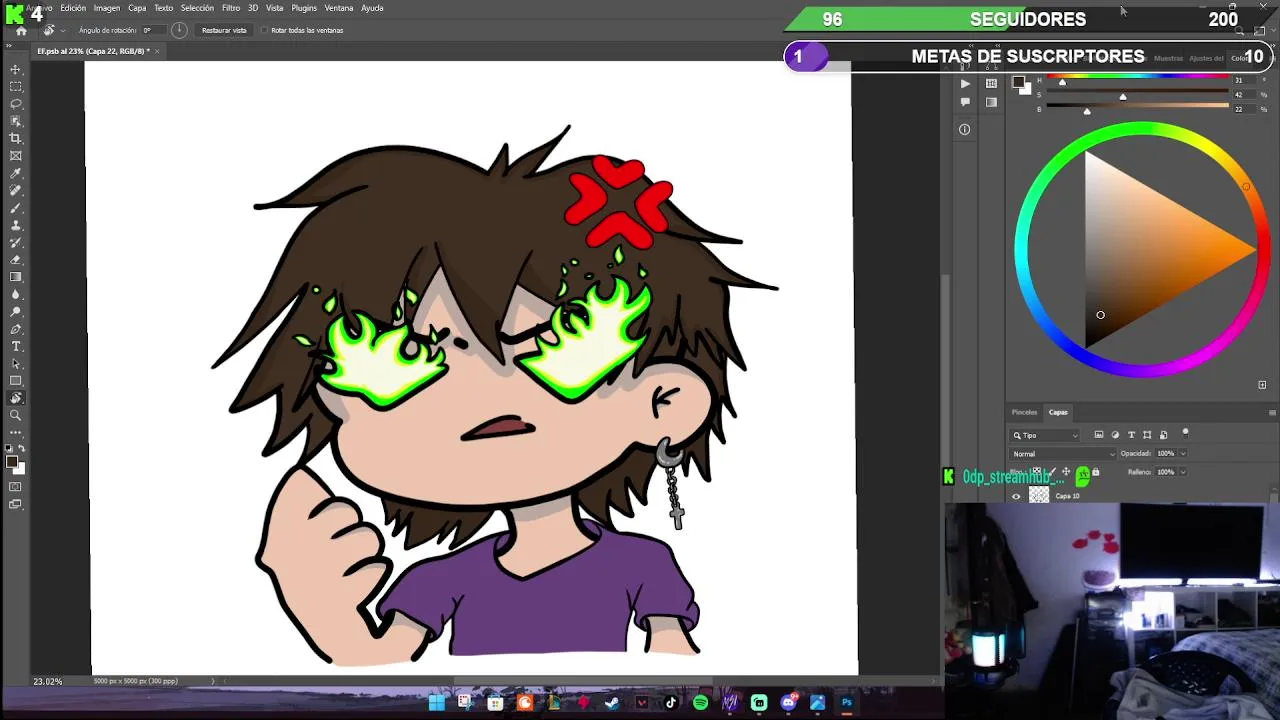This screenshot has height=720, width=1280.
Task: Click the rotation angle dial
Action: (179, 31)
